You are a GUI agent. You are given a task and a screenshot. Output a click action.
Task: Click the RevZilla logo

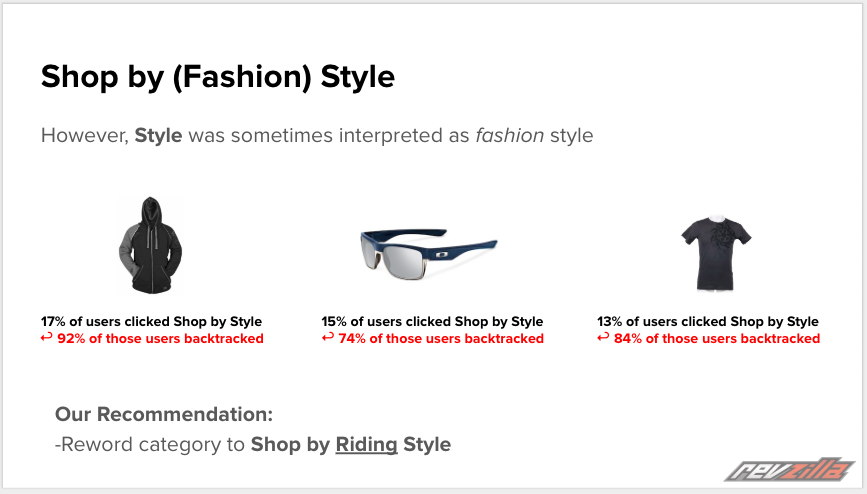pos(790,469)
